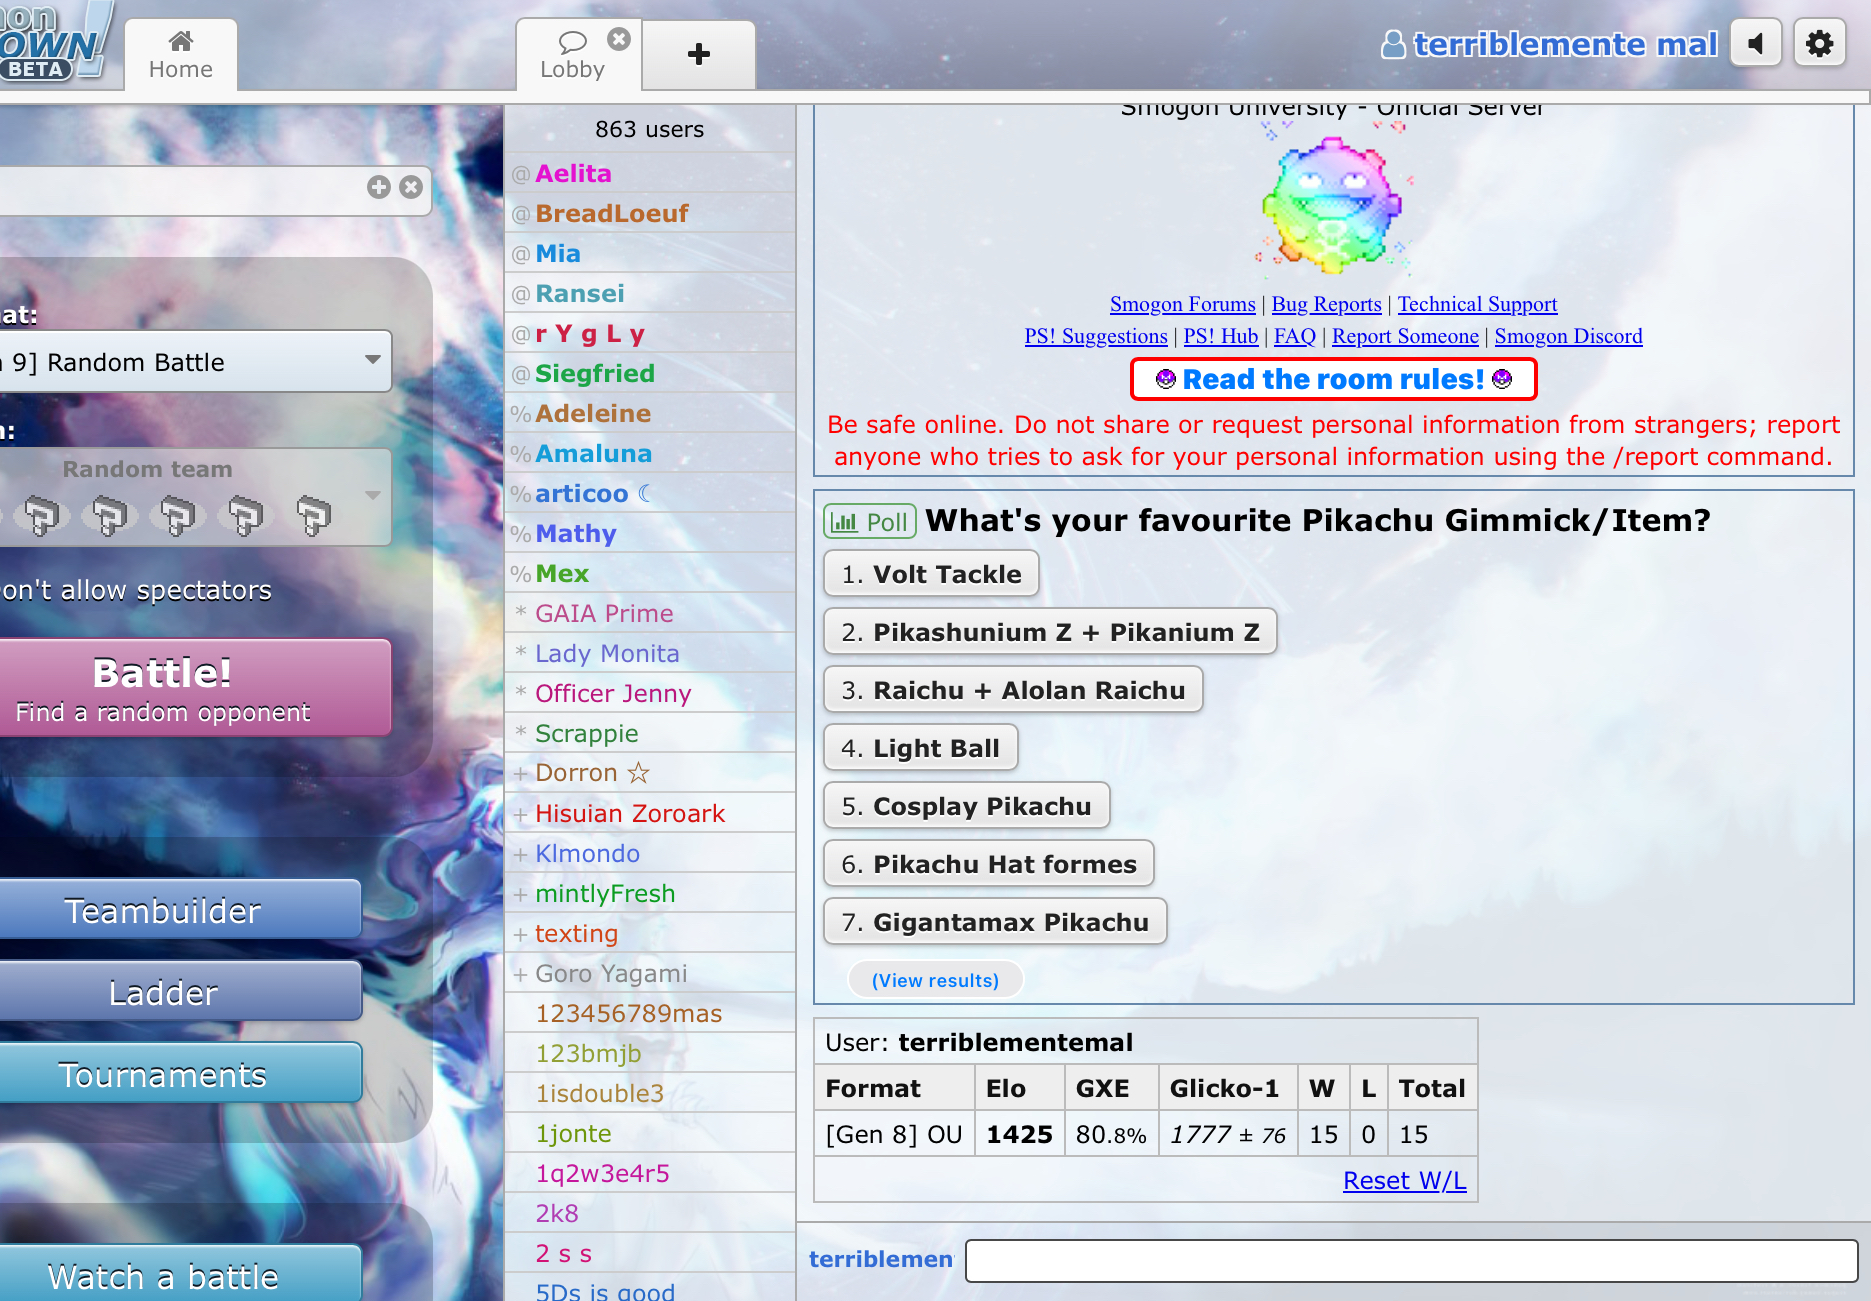This screenshot has height=1301, width=1871.
Task: Click the last random team Pokémon placeholder icon
Action: (x=314, y=515)
